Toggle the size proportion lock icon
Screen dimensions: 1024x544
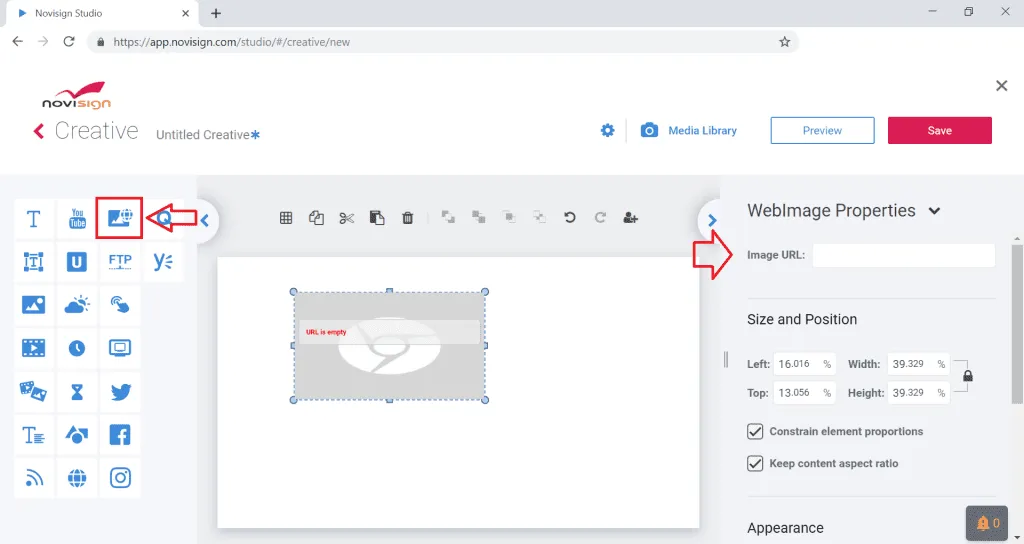point(968,376)
